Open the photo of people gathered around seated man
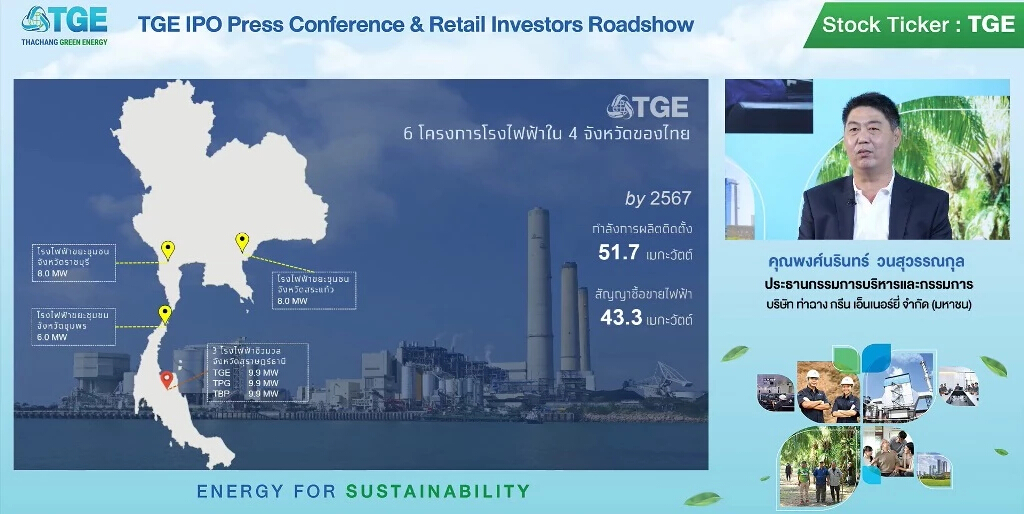The height and width of the screenshot is (514, 1024). (x=888, y=454)
